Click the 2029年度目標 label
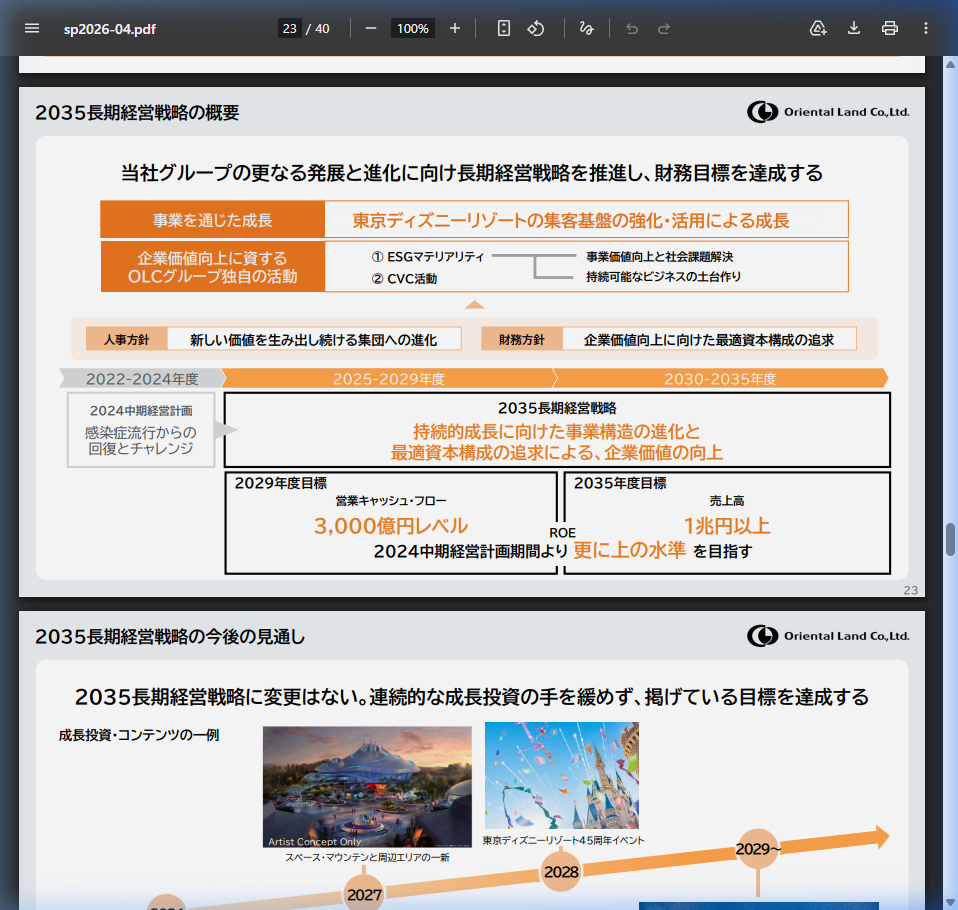958x910 pixels. (280, 483)
